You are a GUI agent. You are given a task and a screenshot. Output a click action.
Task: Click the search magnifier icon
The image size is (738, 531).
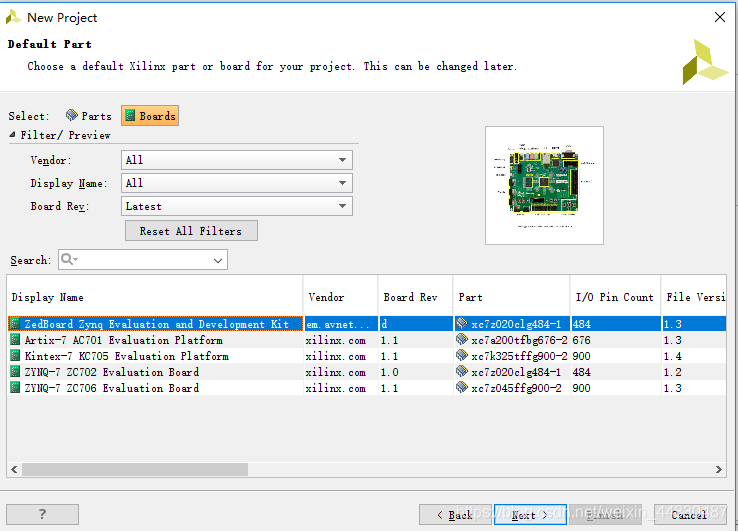pyautogui.click(x=69, y=259)
